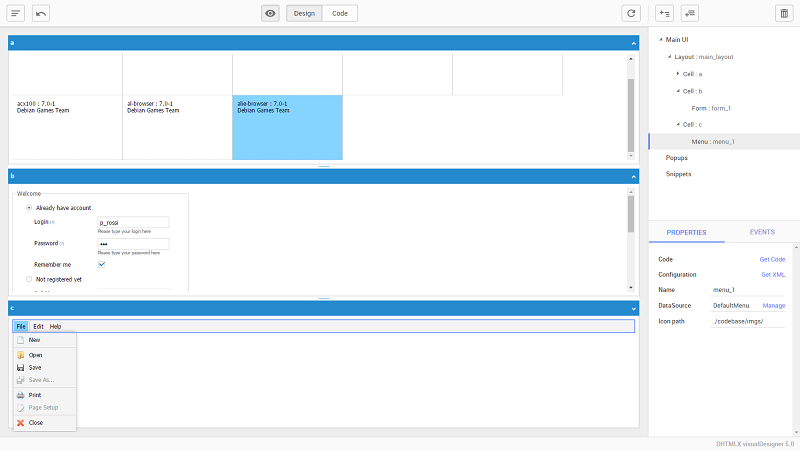Check the Remember me checkbox
The height and width of the screenshot is (451, 800).
[x=102, y=264]
